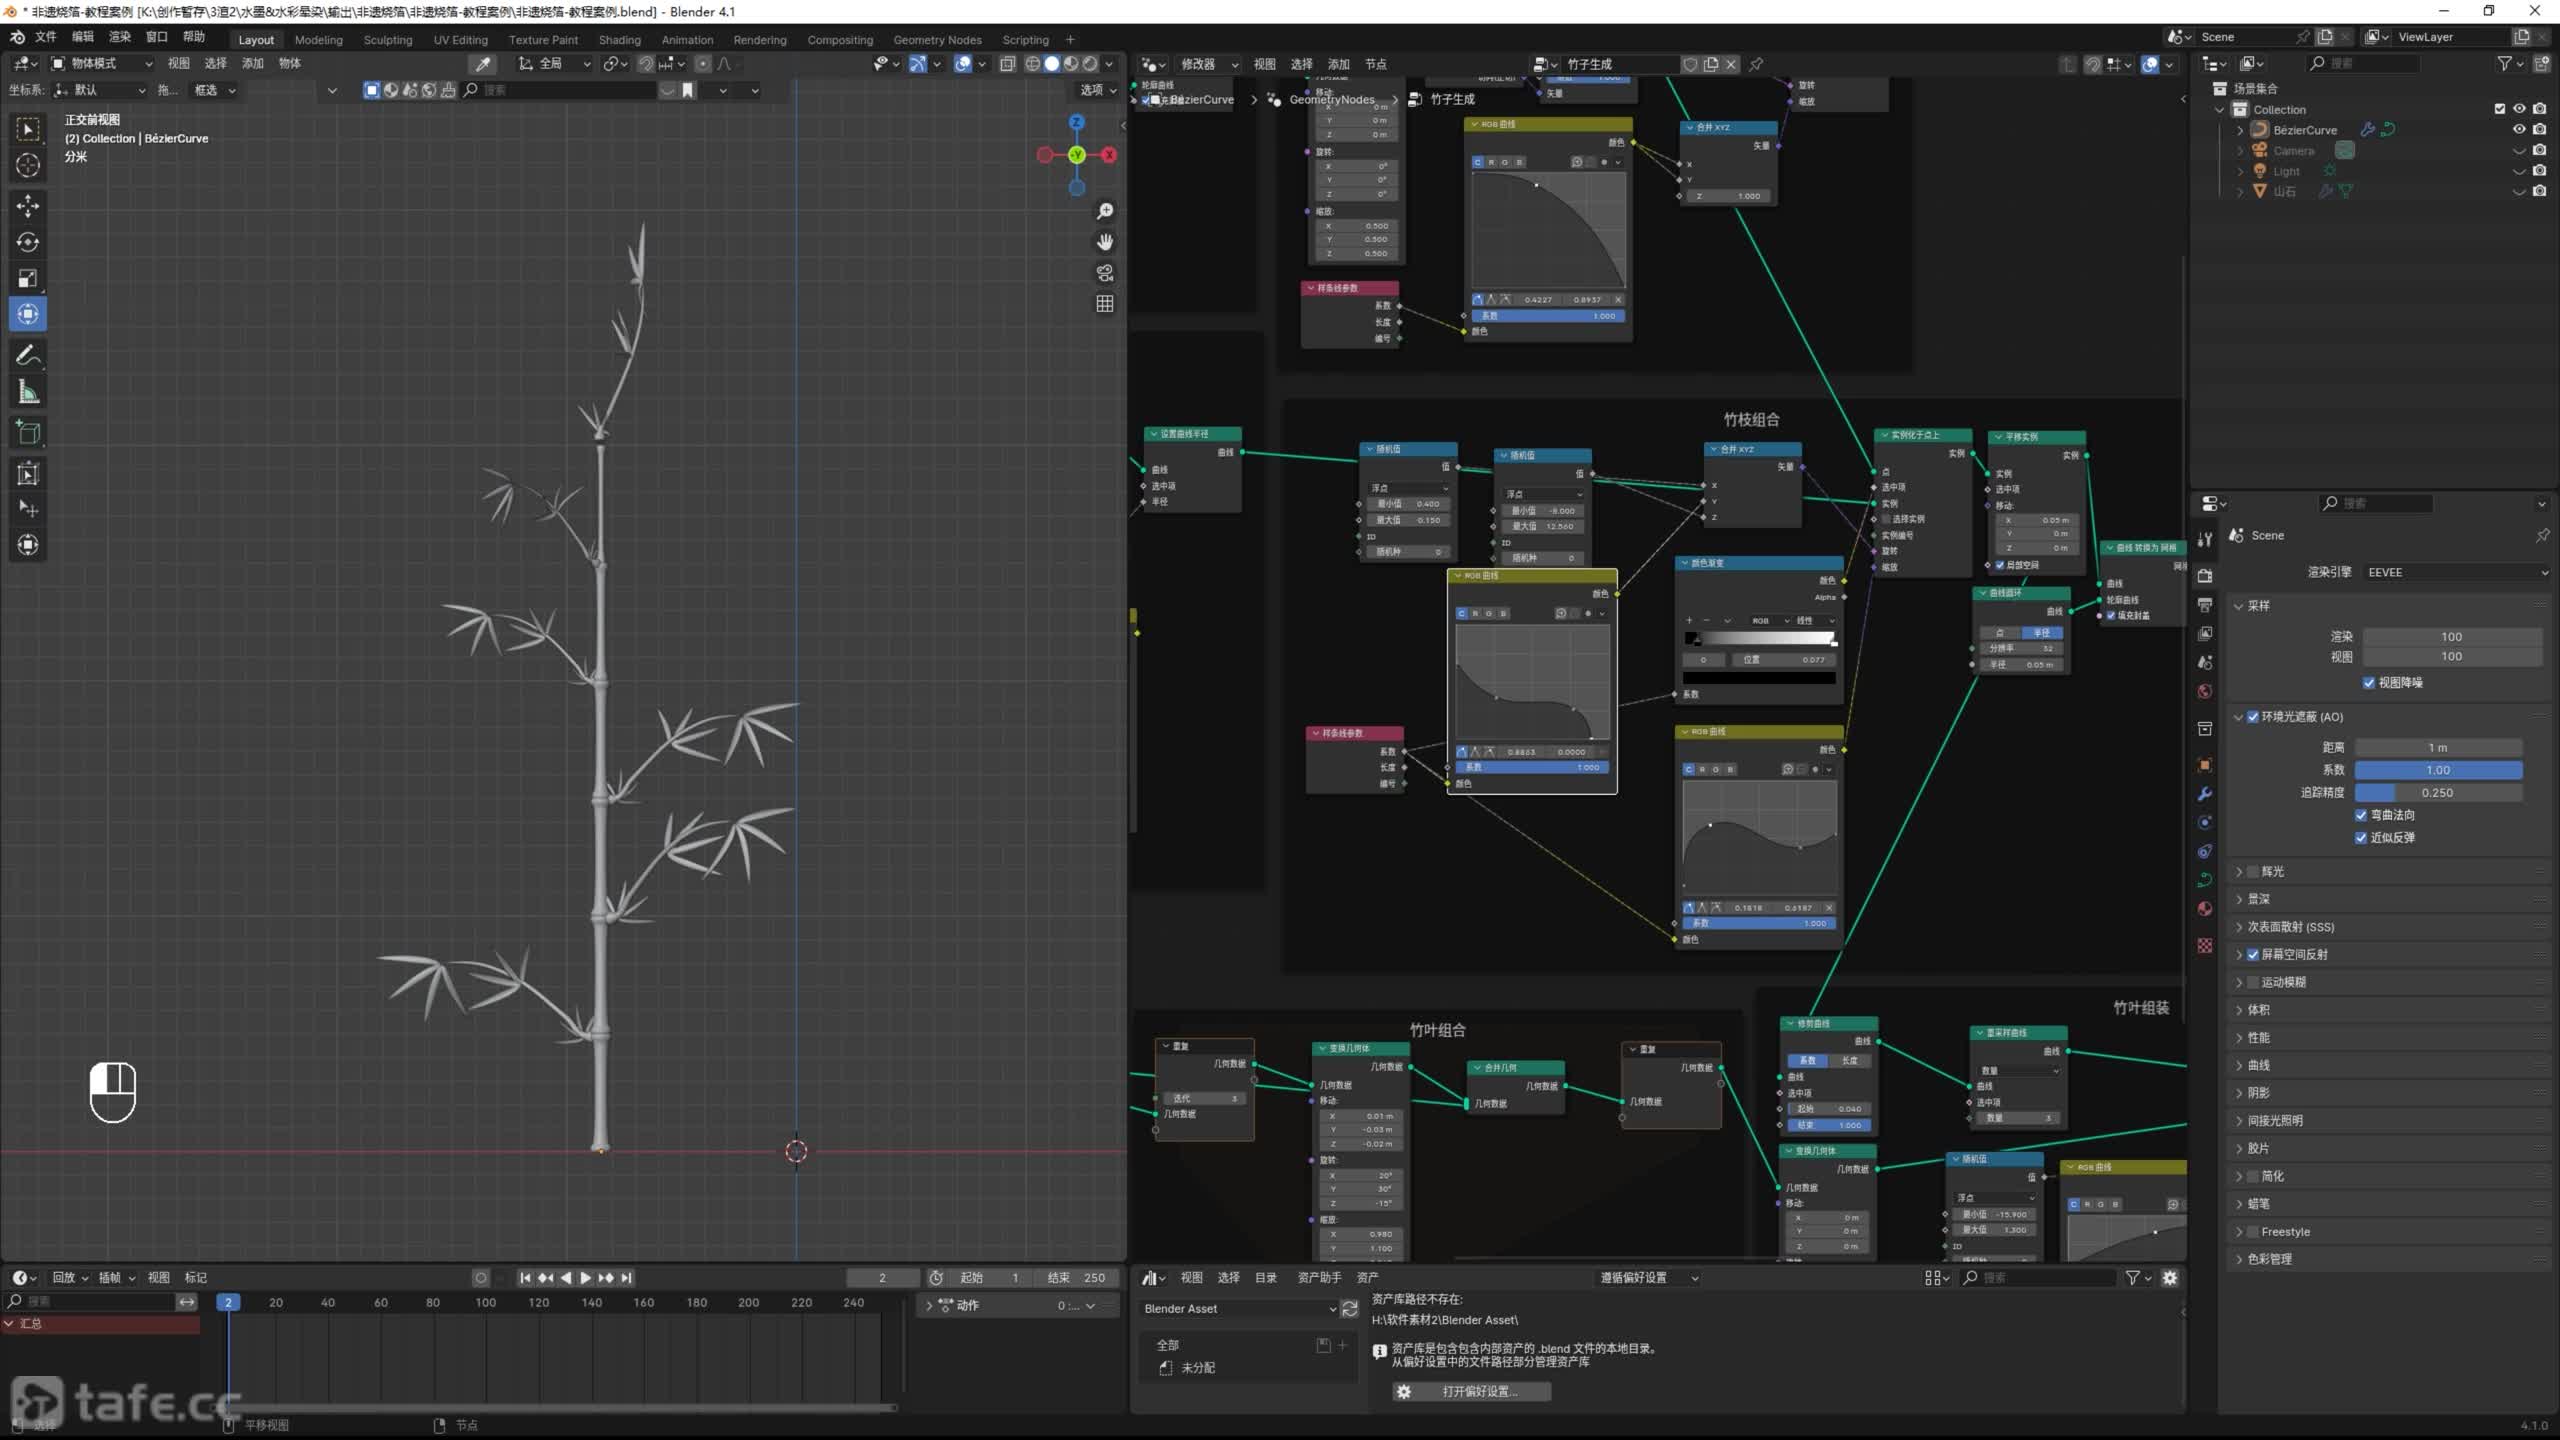2560x1440 pixels.
Task: Open the 渲染 menu in top bar
Action: coord(120,37)
